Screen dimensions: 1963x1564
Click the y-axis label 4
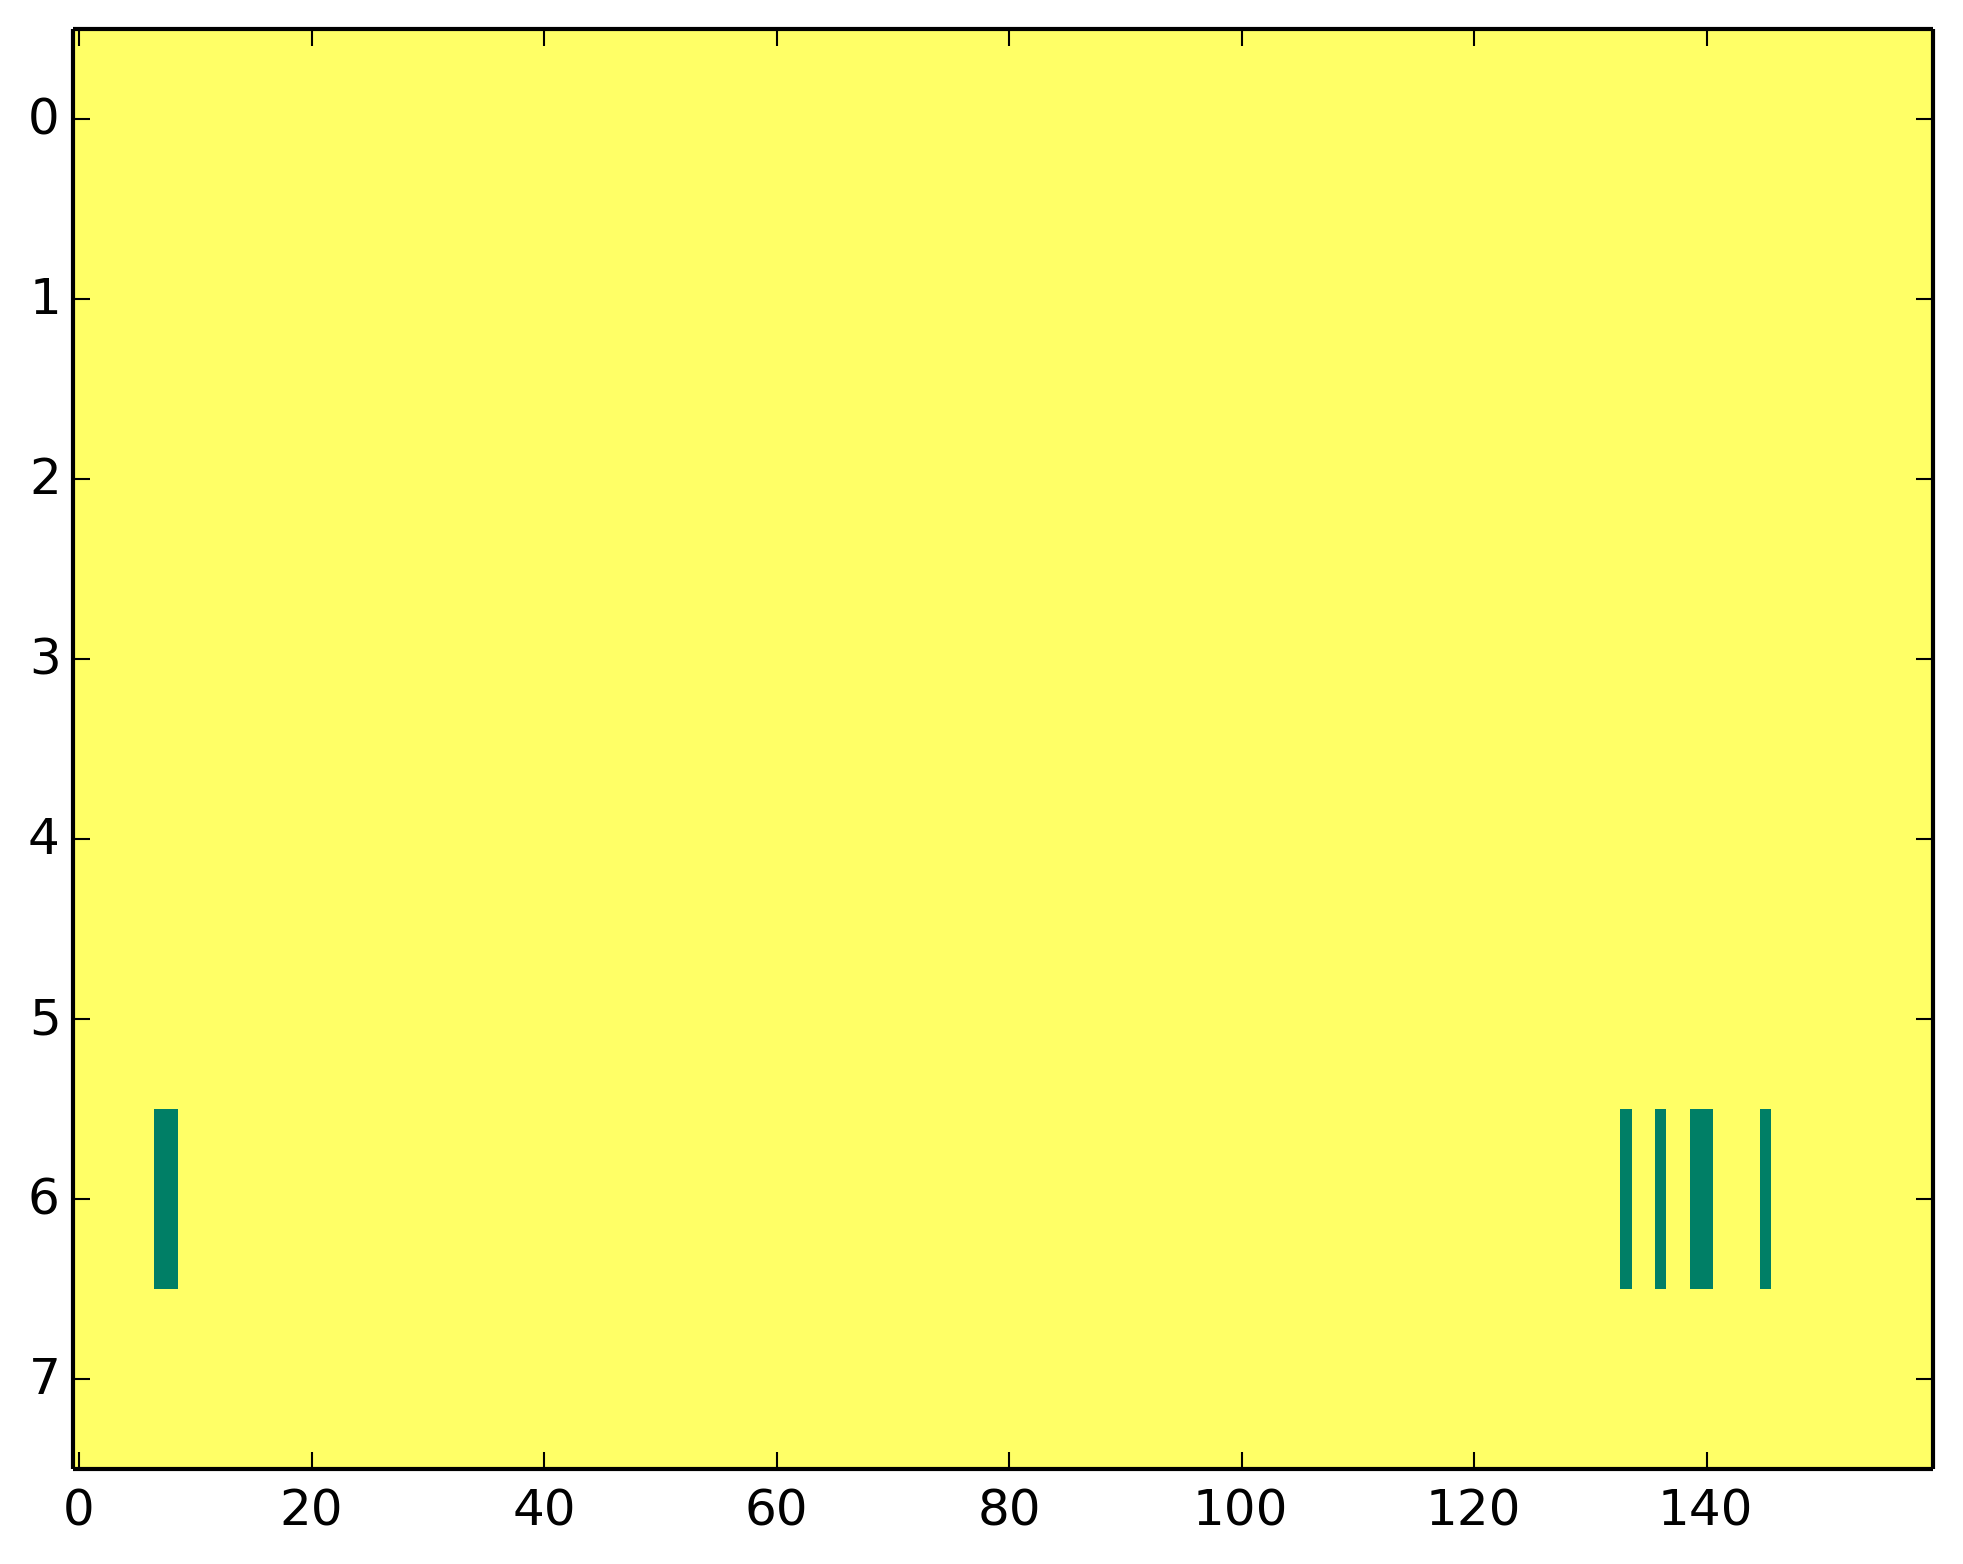tap(45, 838)
